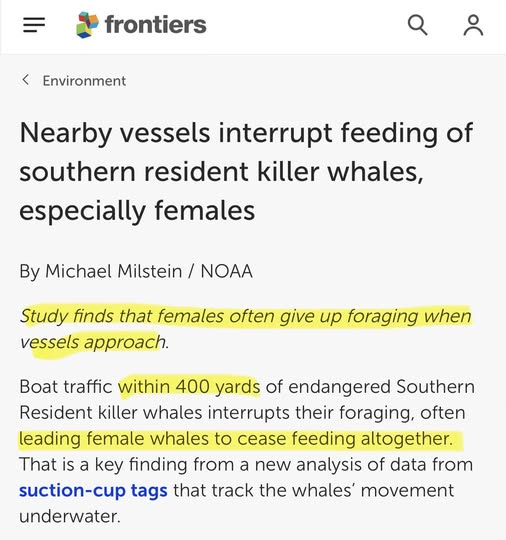Image resolution: width=506 pixels, height=540 pixels.
Task: Click the phrase 'track the whales' movement'
Action: point(332,490)
